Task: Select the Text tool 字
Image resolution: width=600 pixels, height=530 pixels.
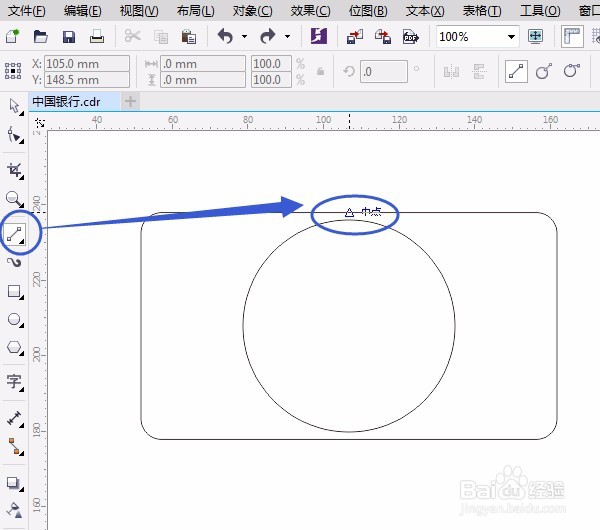Action: (x=15, y=382)
